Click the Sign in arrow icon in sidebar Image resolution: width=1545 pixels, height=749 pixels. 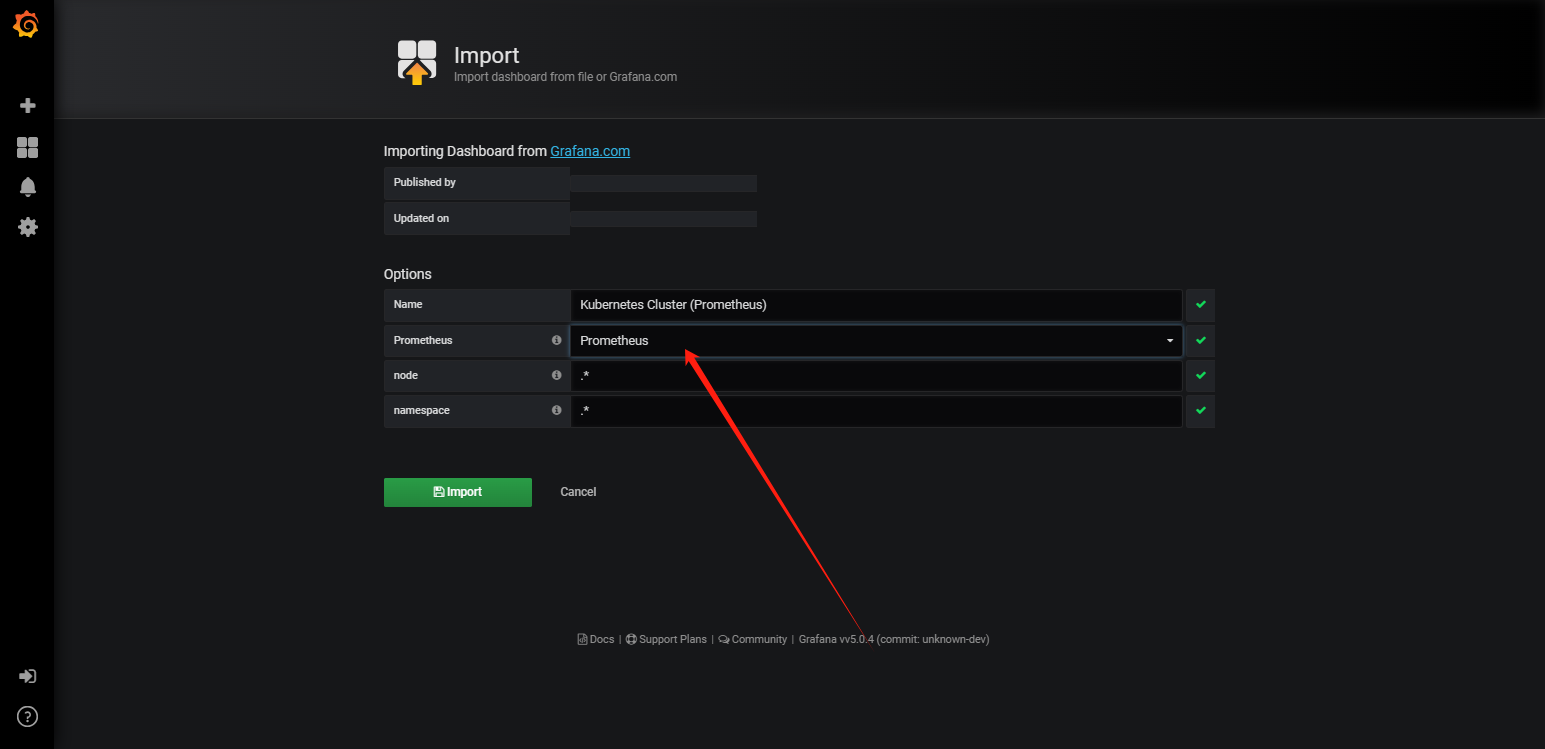point(28,676)
